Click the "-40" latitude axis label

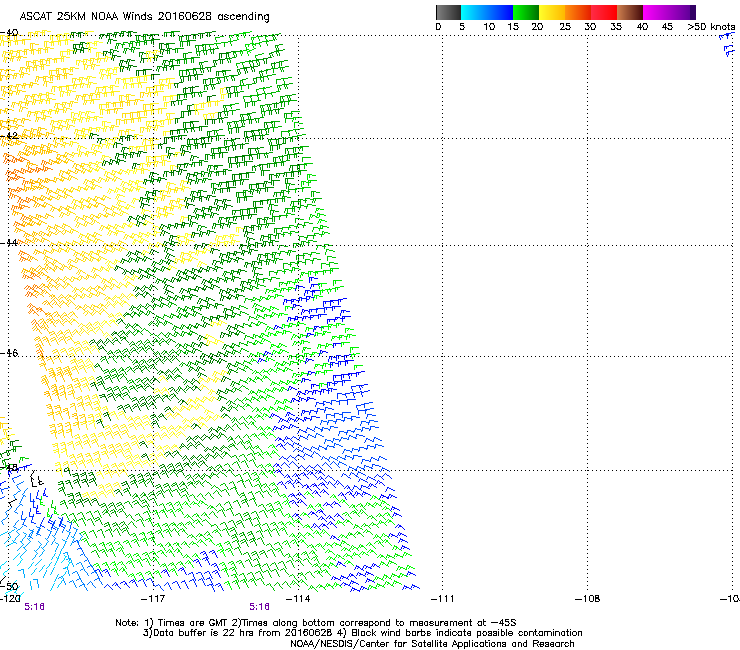click(9, 33)
